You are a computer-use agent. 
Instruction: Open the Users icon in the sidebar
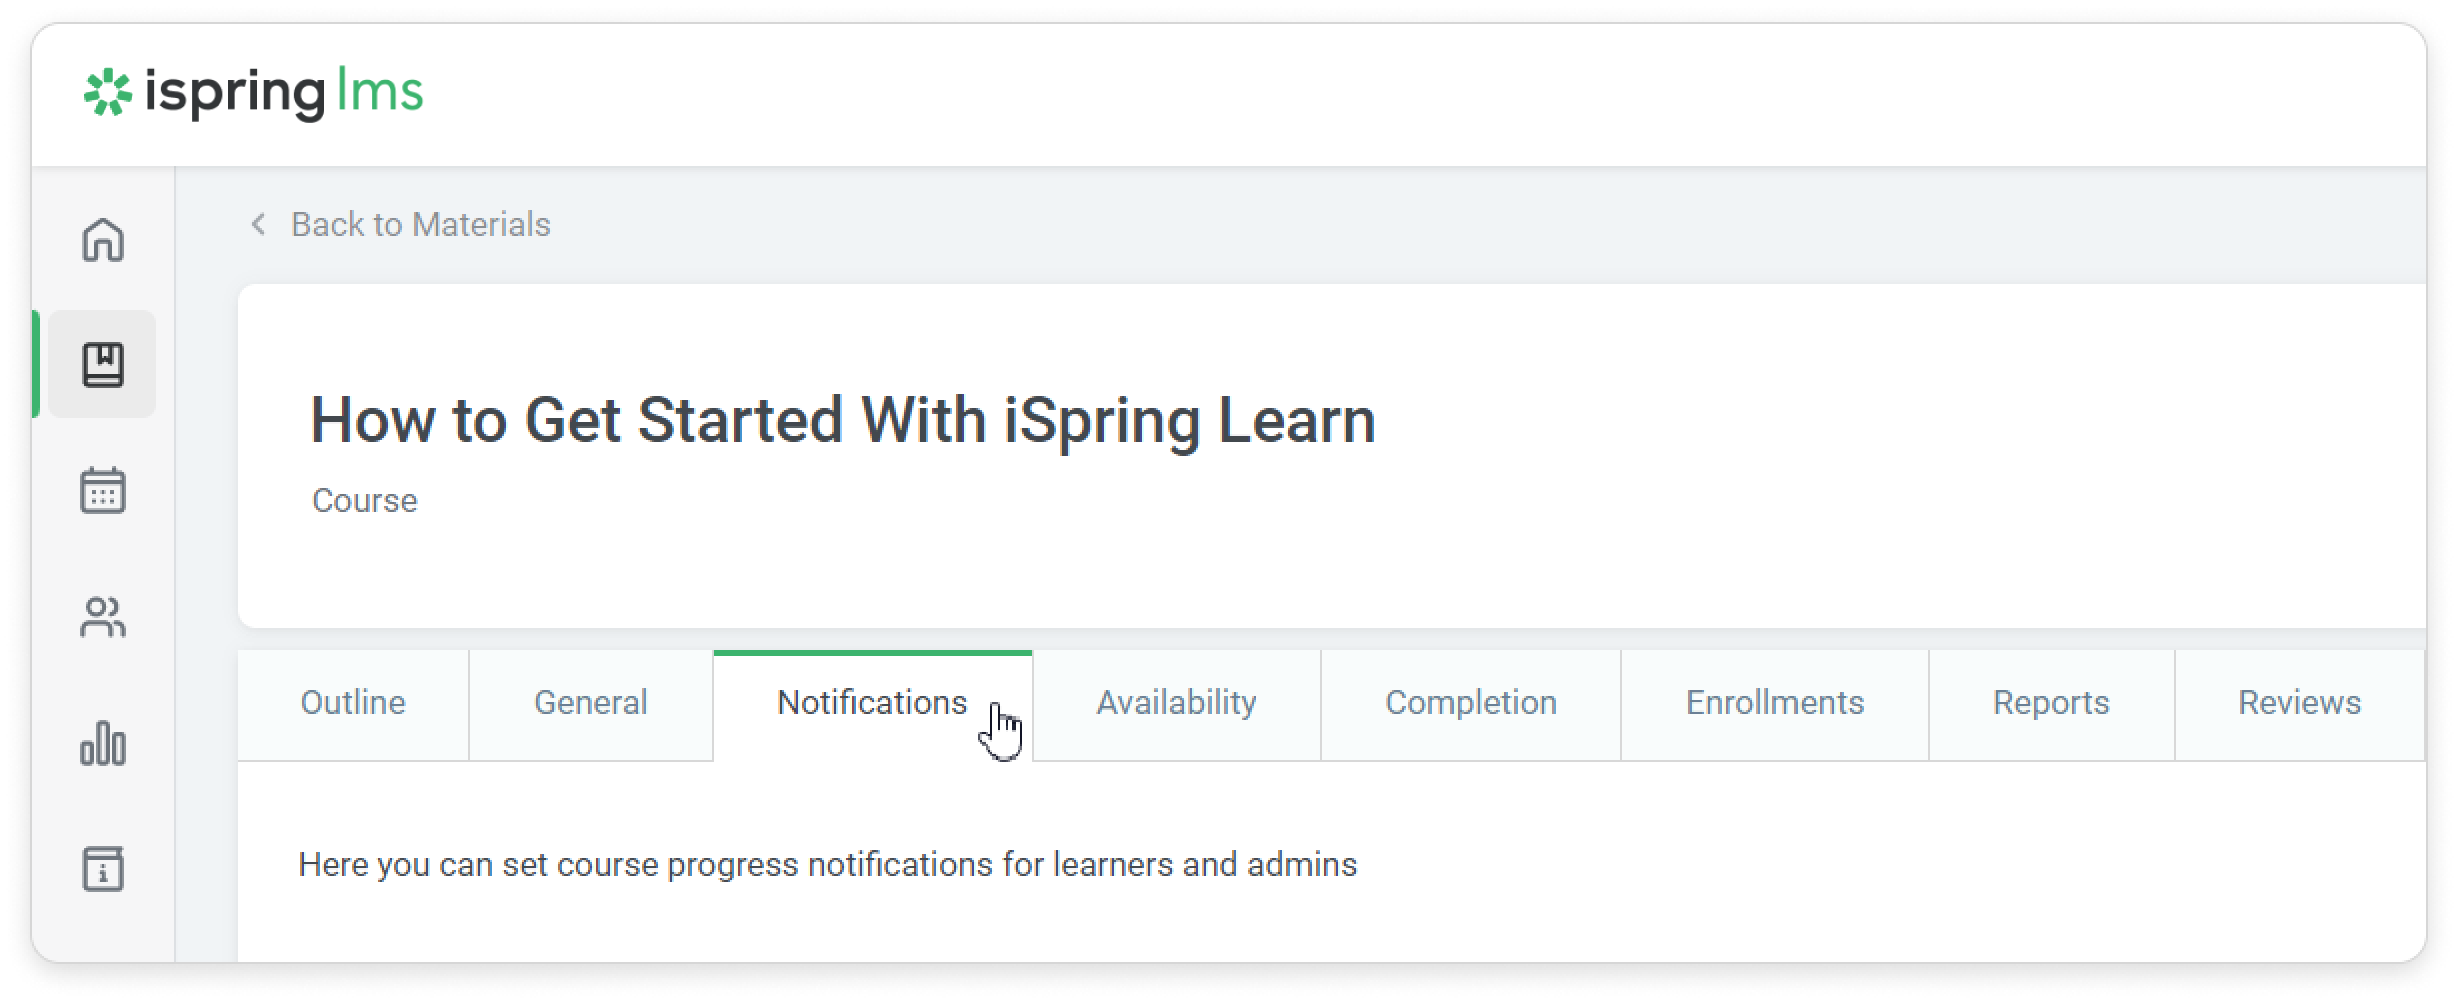coord(103,617)
